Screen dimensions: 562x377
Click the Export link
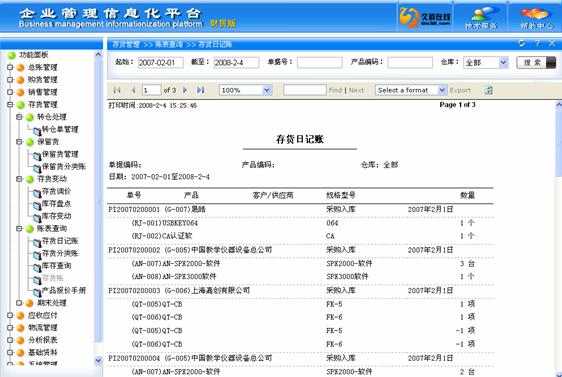pos(460,90)
